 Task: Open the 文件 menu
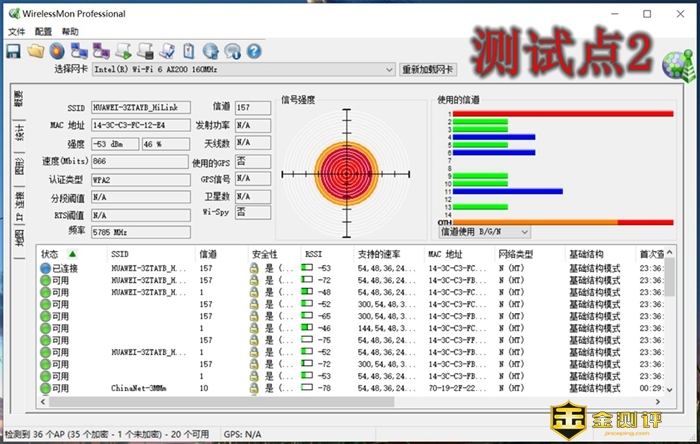pyautogui.click(x=16, y=32)
